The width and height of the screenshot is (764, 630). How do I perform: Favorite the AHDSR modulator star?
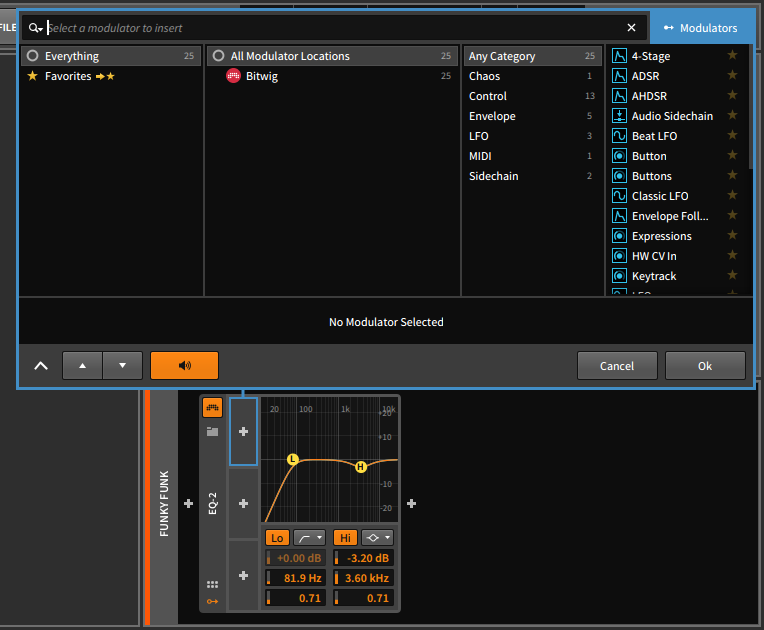(732, 95)
